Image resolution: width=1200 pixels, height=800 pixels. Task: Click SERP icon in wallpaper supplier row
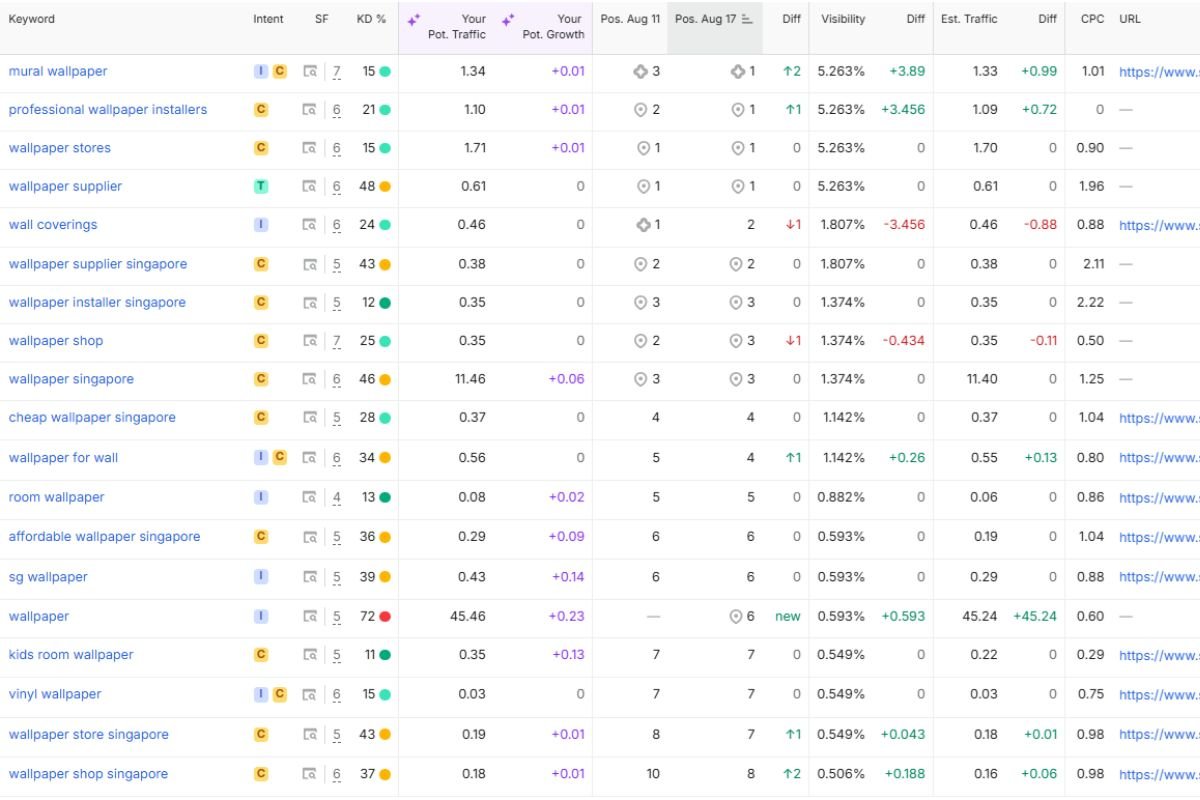(310, 186)
